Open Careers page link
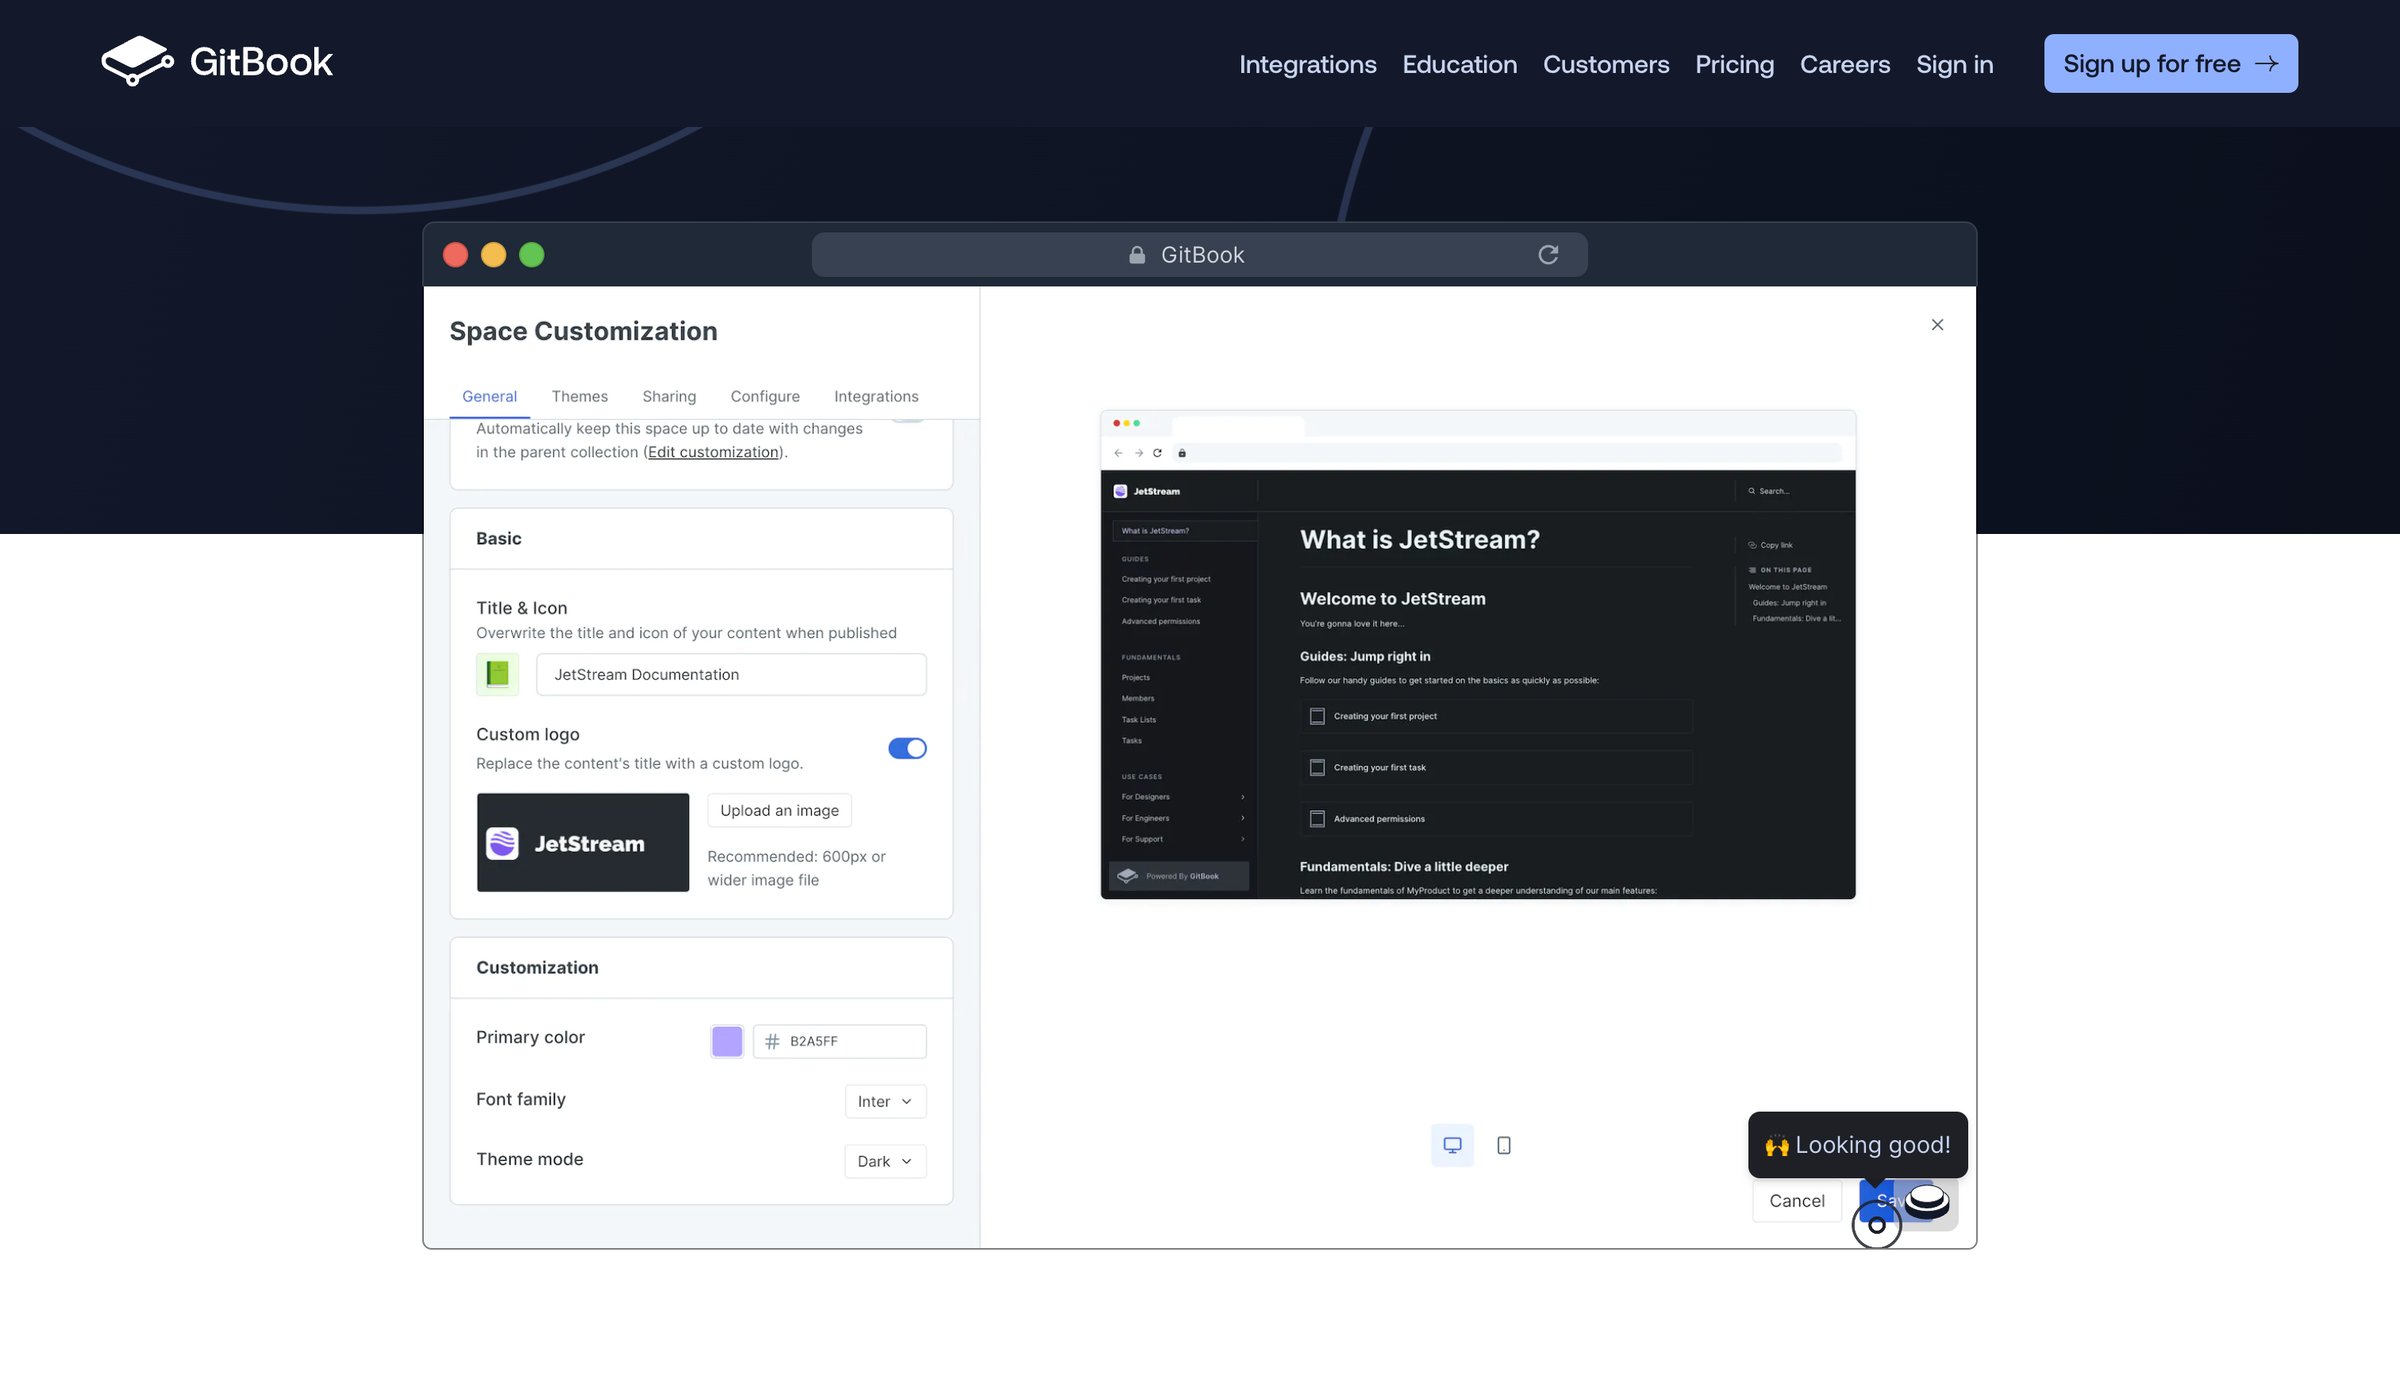Screen dimensions: 2400x1379 (1845, 64)
